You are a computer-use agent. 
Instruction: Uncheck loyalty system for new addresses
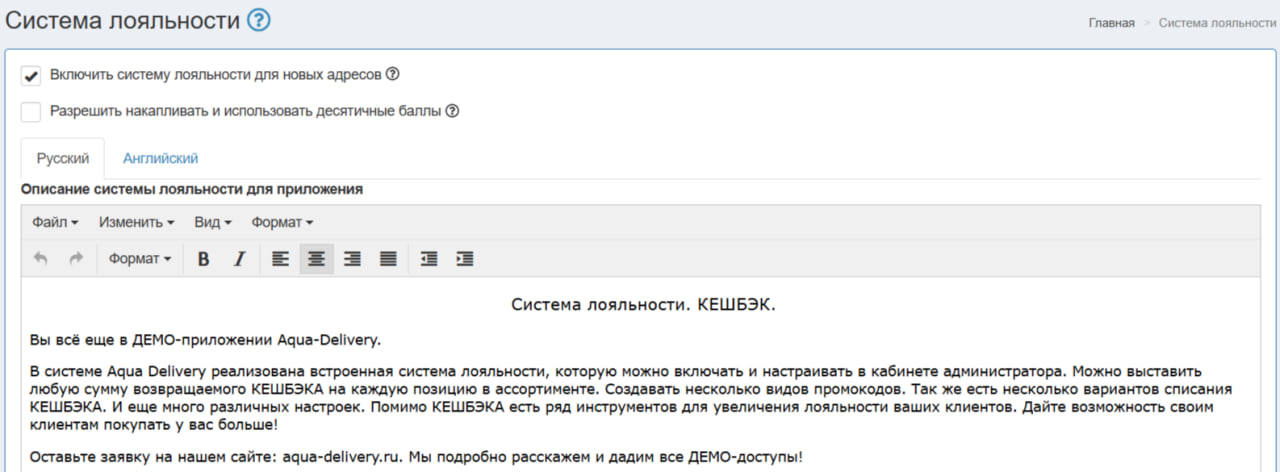coord(31,76)
